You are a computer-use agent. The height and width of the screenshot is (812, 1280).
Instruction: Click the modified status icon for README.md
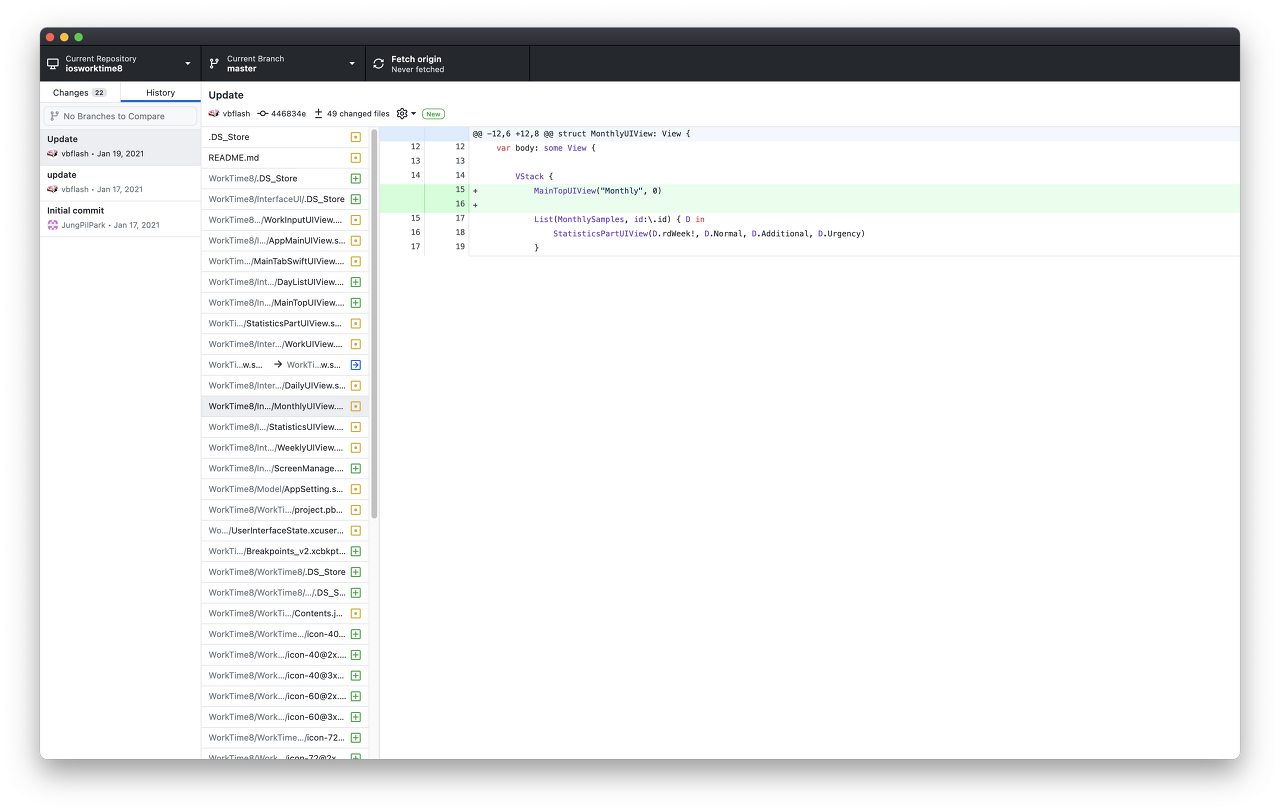click(x=356, y=158)
